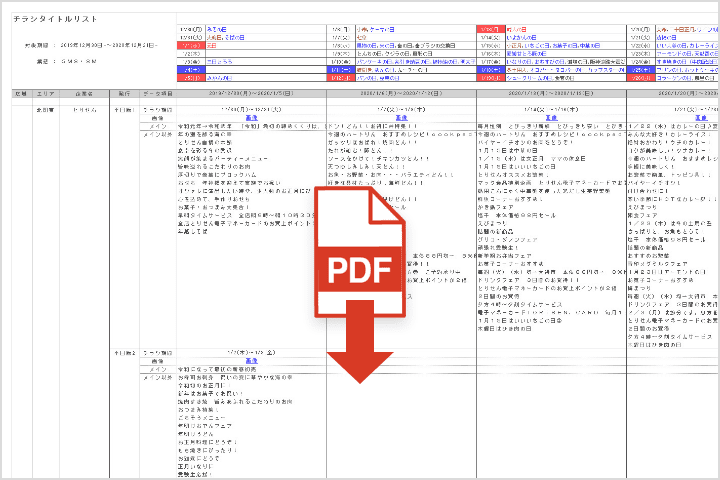Click the いよかんの日 calendar entry
The width and height of the screenshot is (720, 480).
[522, 38]
